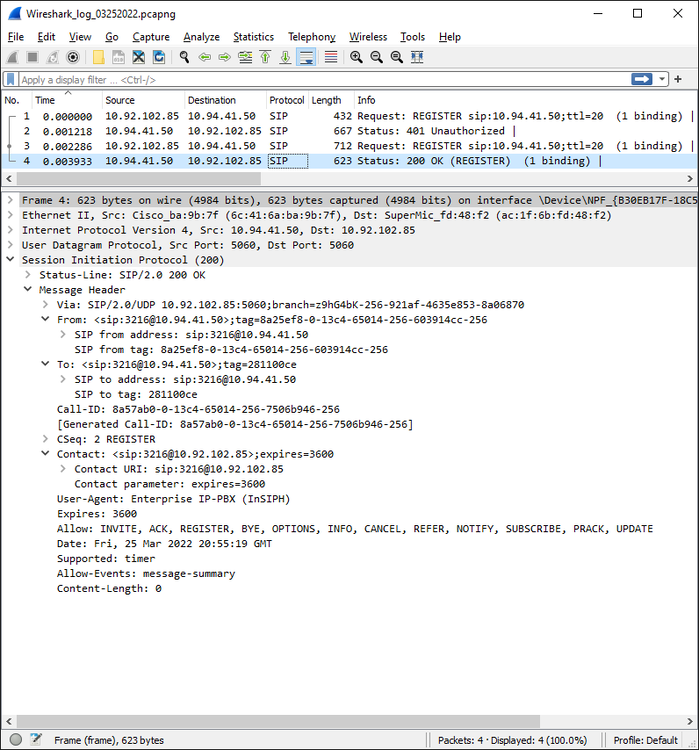Click the blue apply filter arrow button
This screenshot has width=699, height=750.
click(642, 79)
